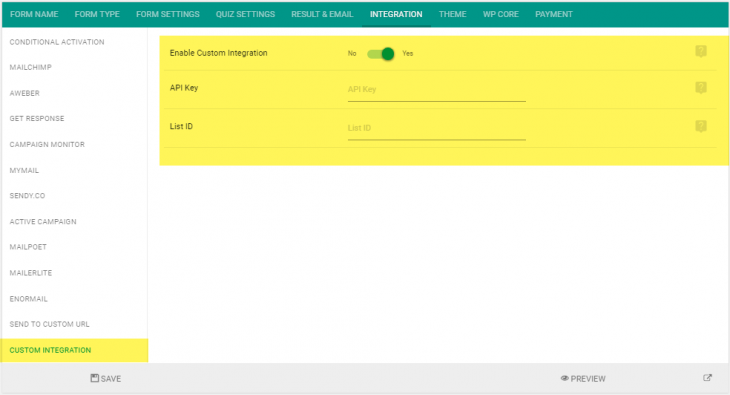Viewport: 730px width, 395px height.
Task: Switch to the Form Settings tab
Action: pyautogui.click(x=168, y=14)
